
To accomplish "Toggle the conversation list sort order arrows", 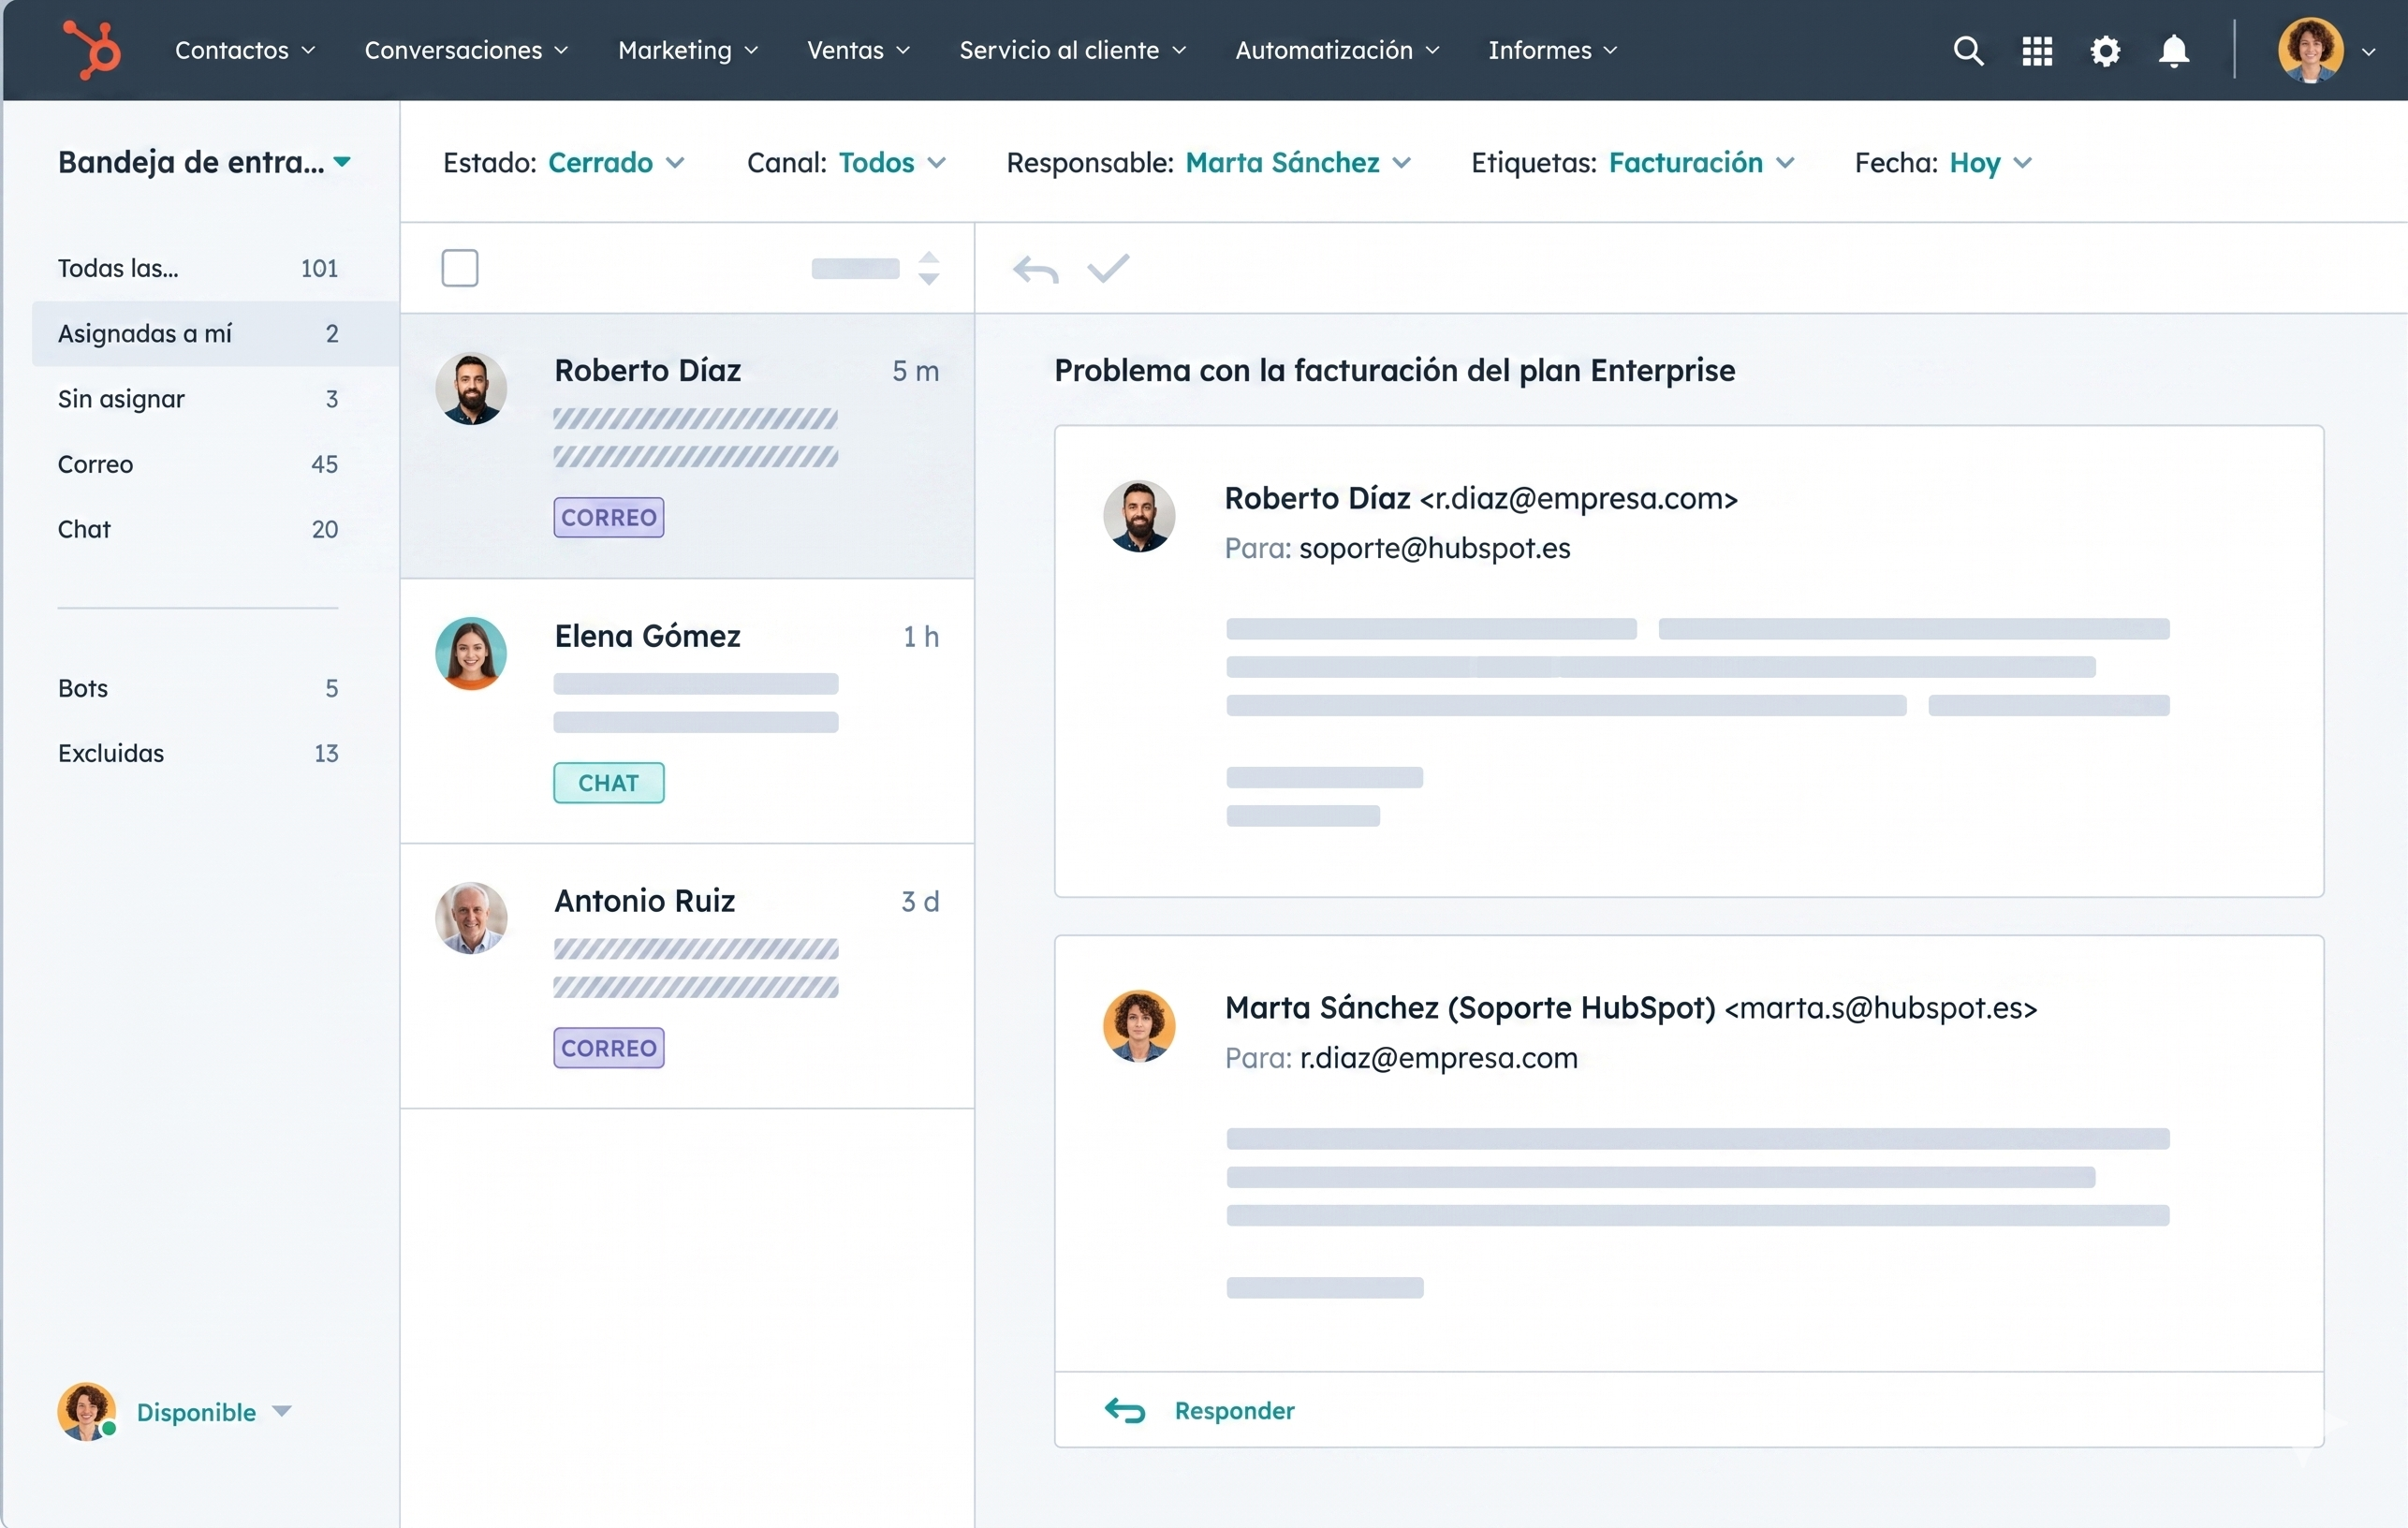I will pos(929,268).
